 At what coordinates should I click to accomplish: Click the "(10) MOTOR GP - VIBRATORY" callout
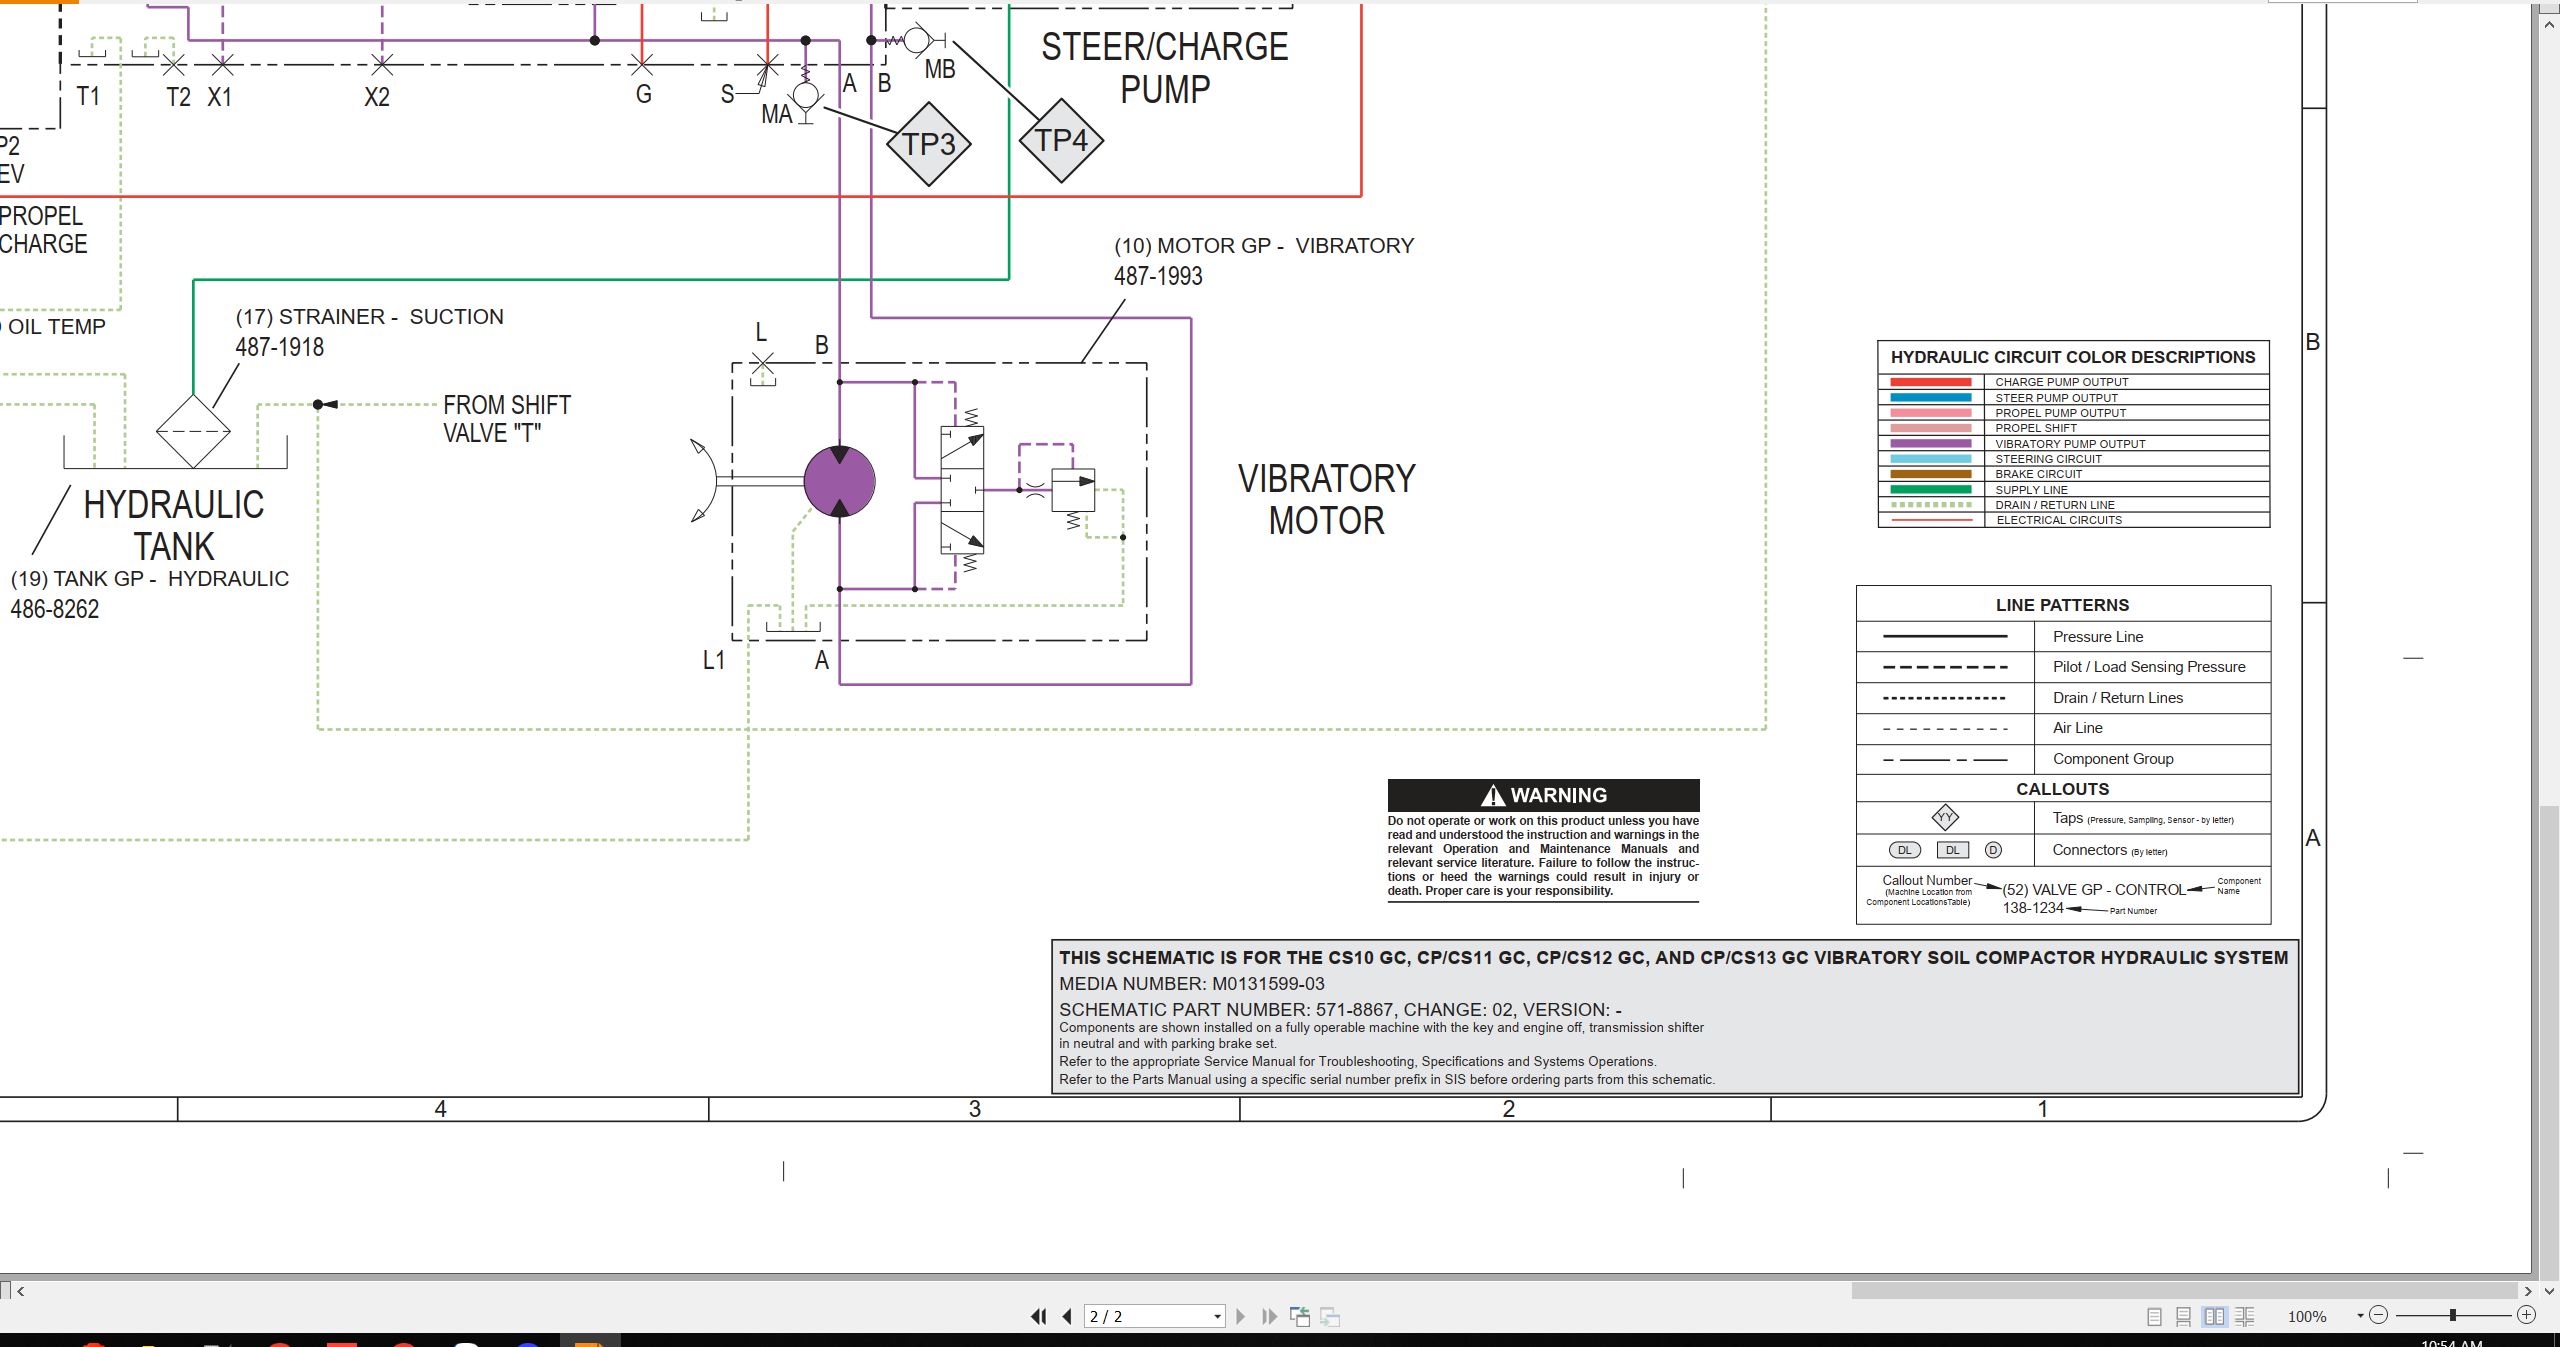[x=1264, y=246]
